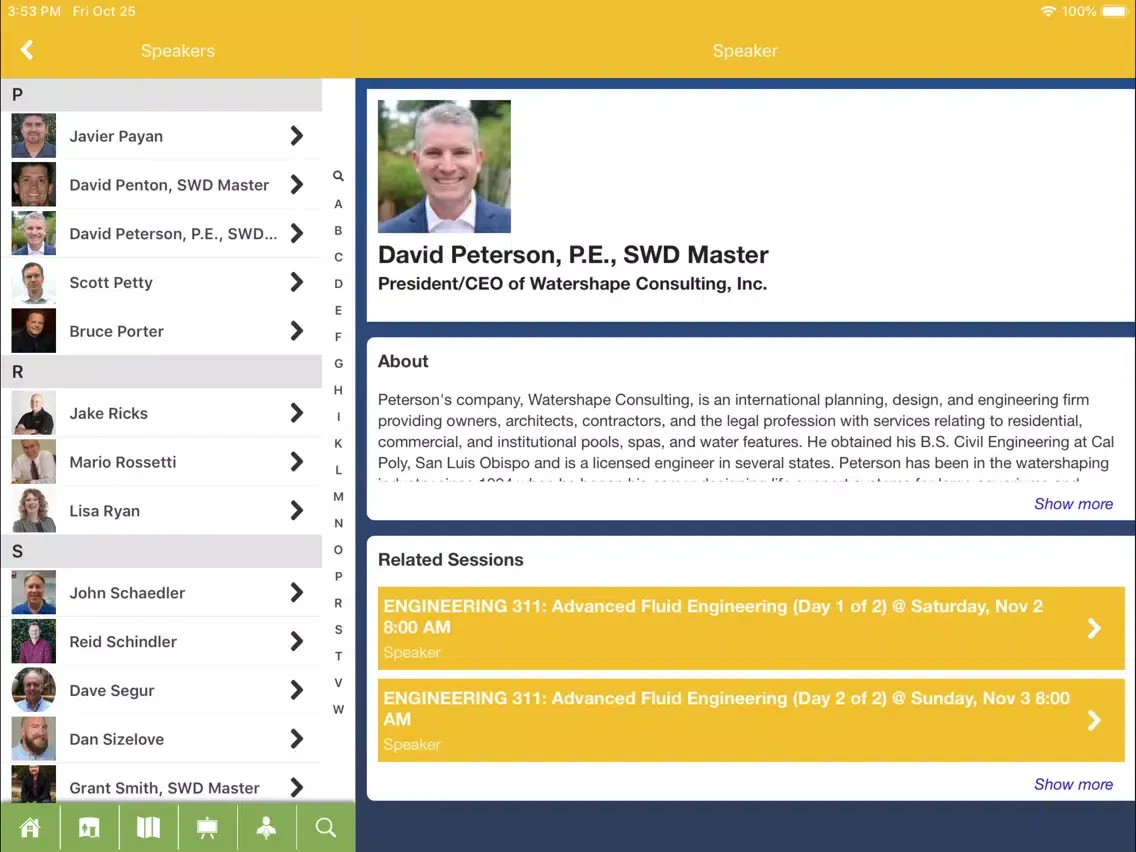Image resolution: width=1136 pixels, height=852 pixels.
Task: Tap Lisa Ryan's photo thumbnail
Action: [33, 511]
